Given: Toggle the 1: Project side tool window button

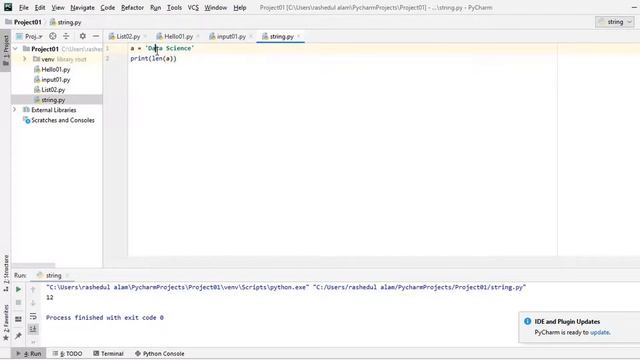Looking at the screenshot, I should (x=6, y=50).
